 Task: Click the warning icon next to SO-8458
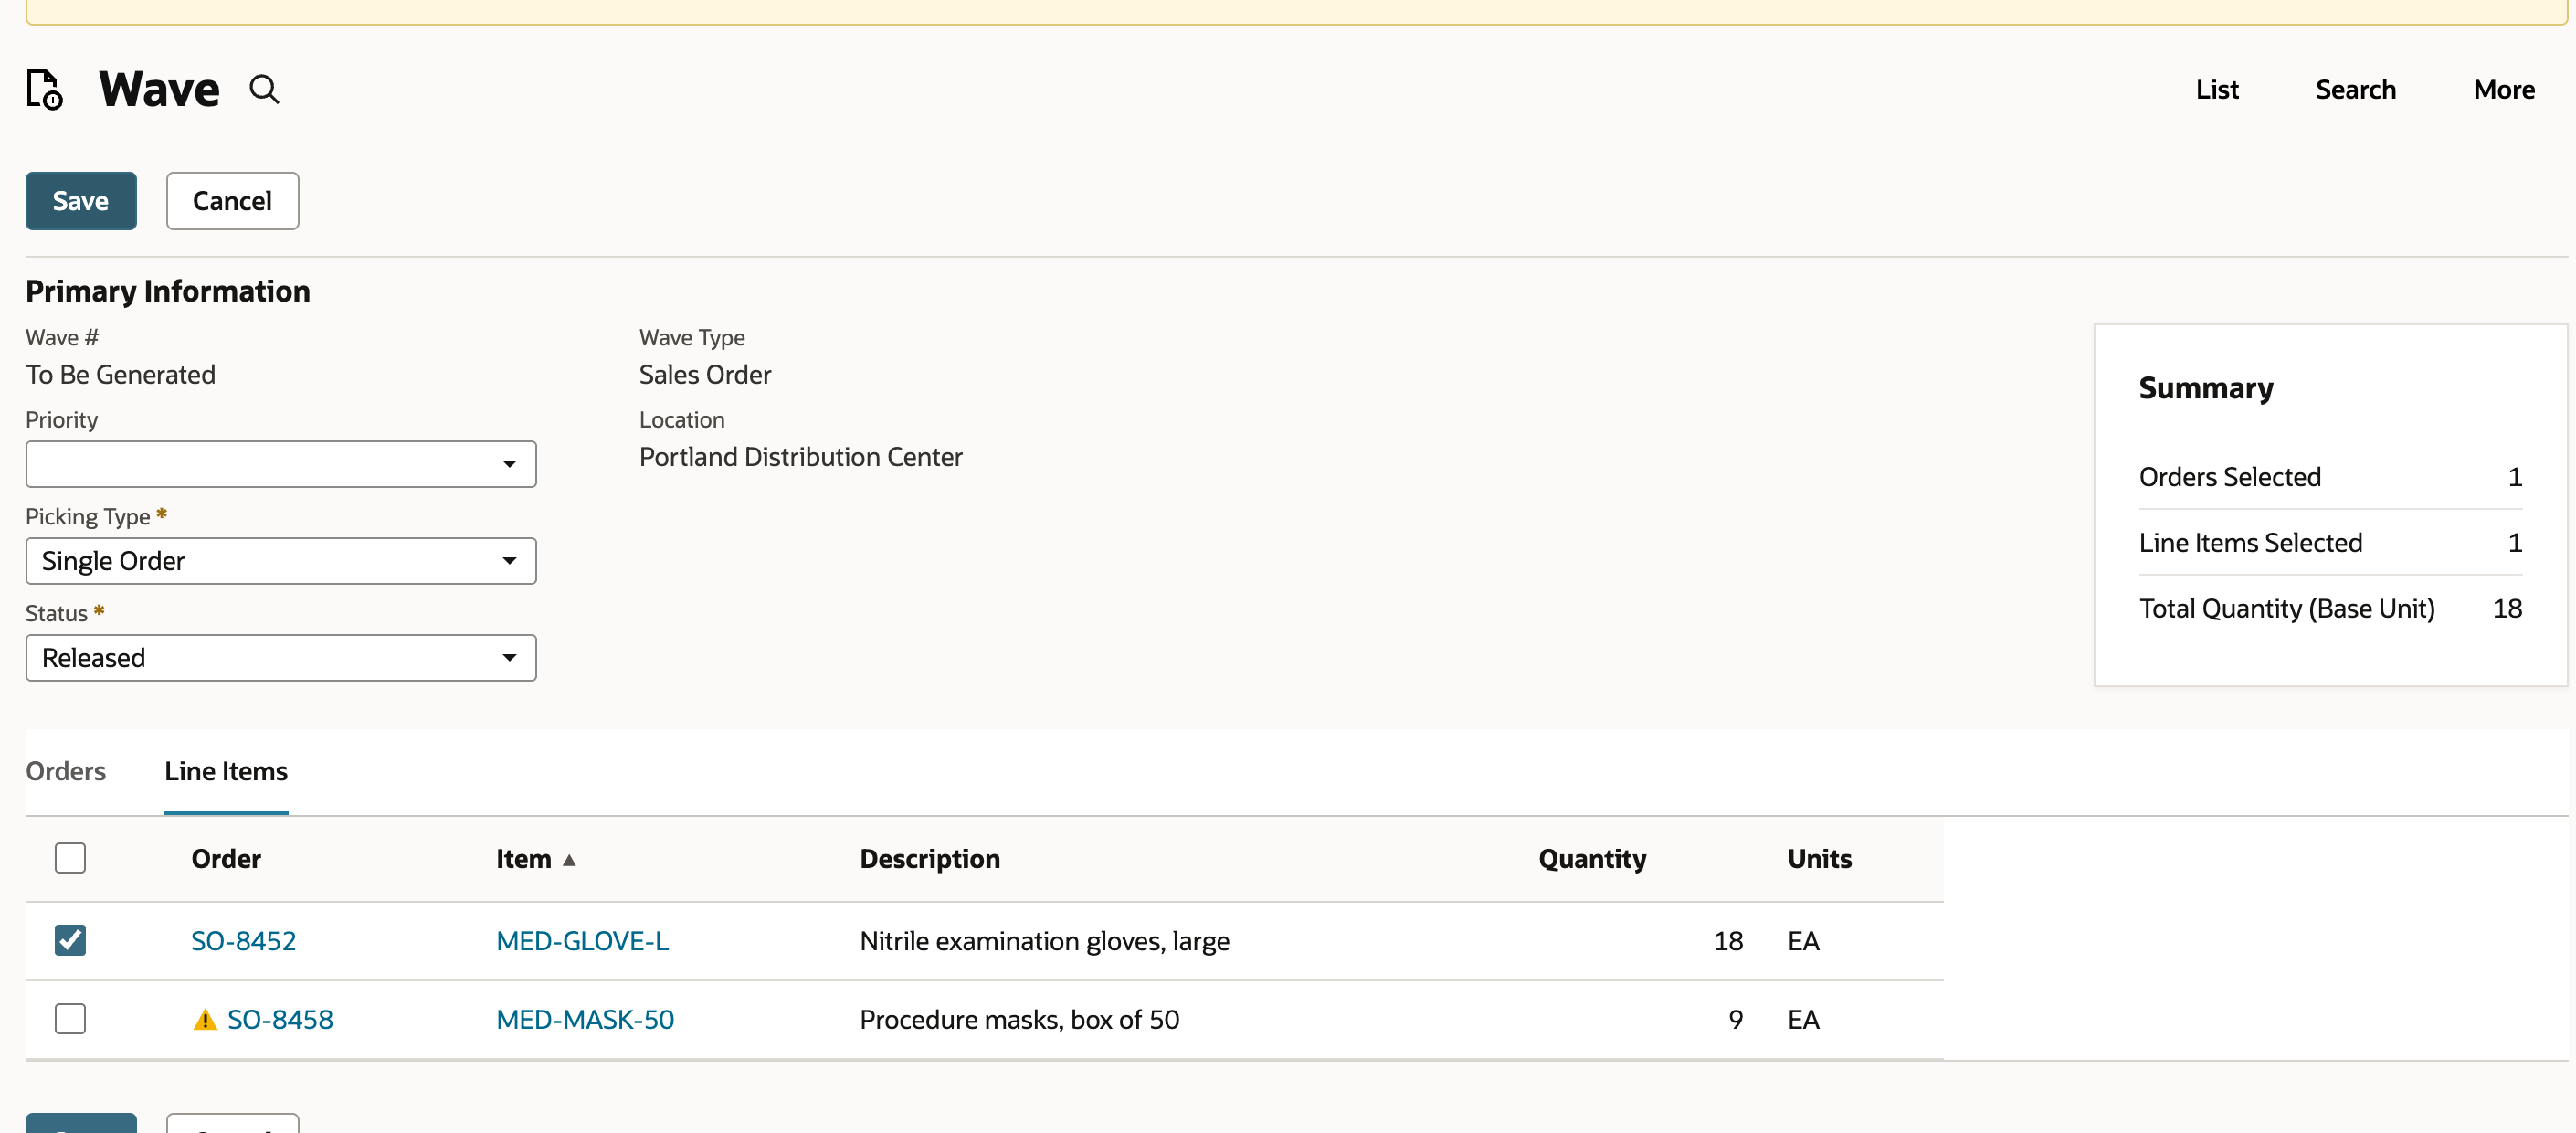click(x=205, y=1019)
